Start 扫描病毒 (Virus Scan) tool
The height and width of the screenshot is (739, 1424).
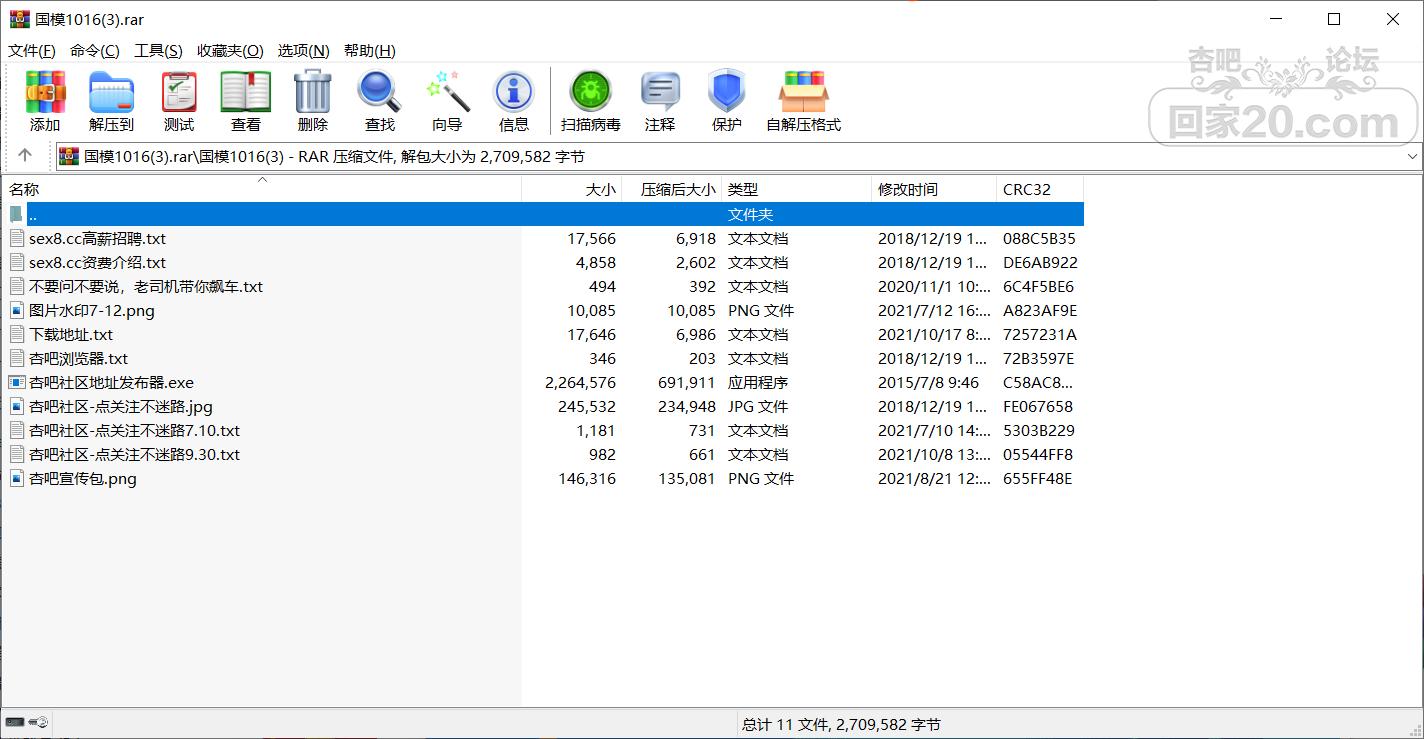coord(590,101)
